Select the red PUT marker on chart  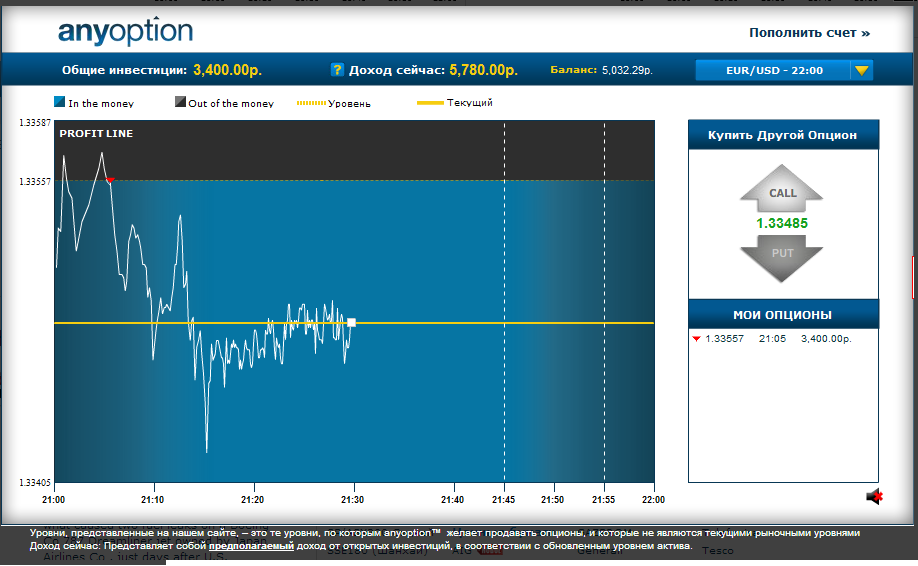tap(110, 180)
